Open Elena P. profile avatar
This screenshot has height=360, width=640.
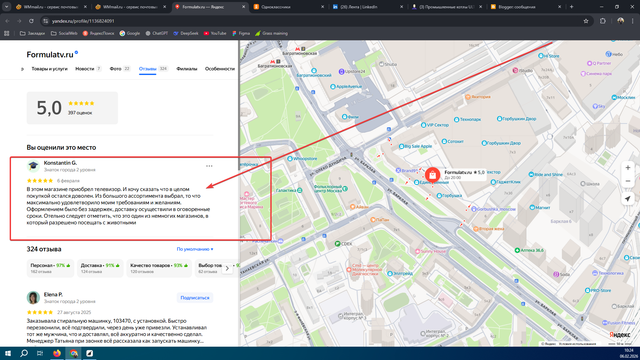[33, 298]
